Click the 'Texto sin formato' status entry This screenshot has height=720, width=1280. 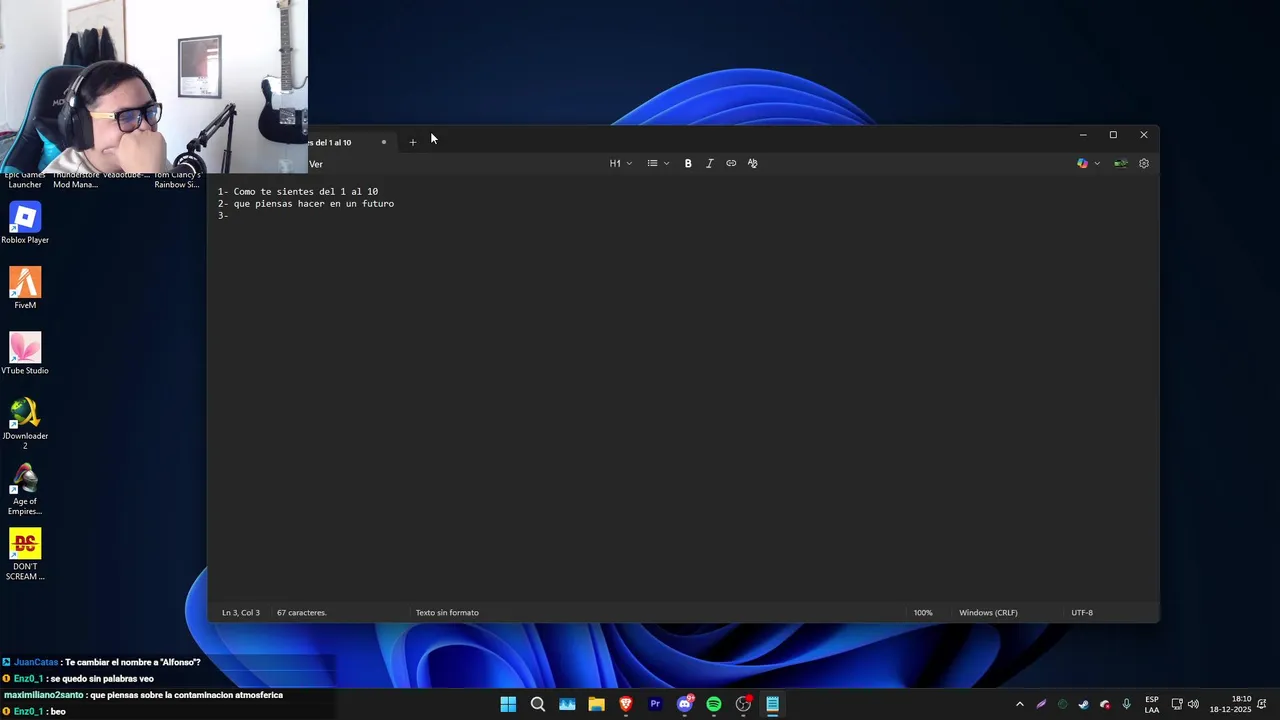447,612
